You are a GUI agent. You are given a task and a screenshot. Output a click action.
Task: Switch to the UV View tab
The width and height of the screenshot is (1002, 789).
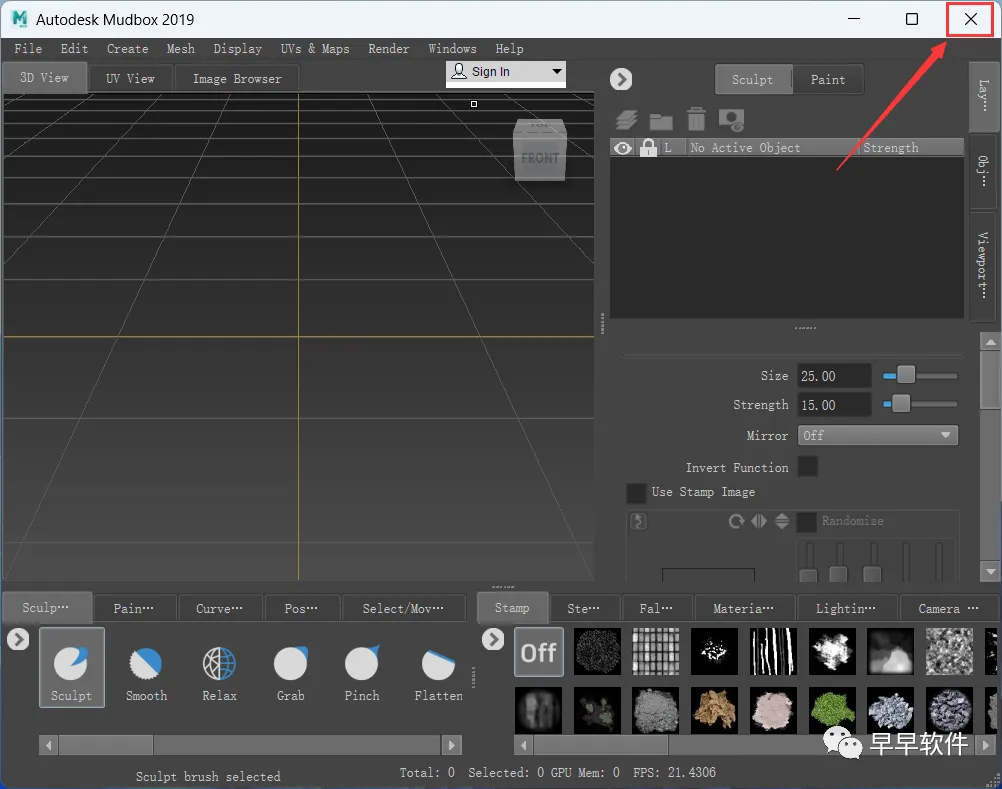130,79
